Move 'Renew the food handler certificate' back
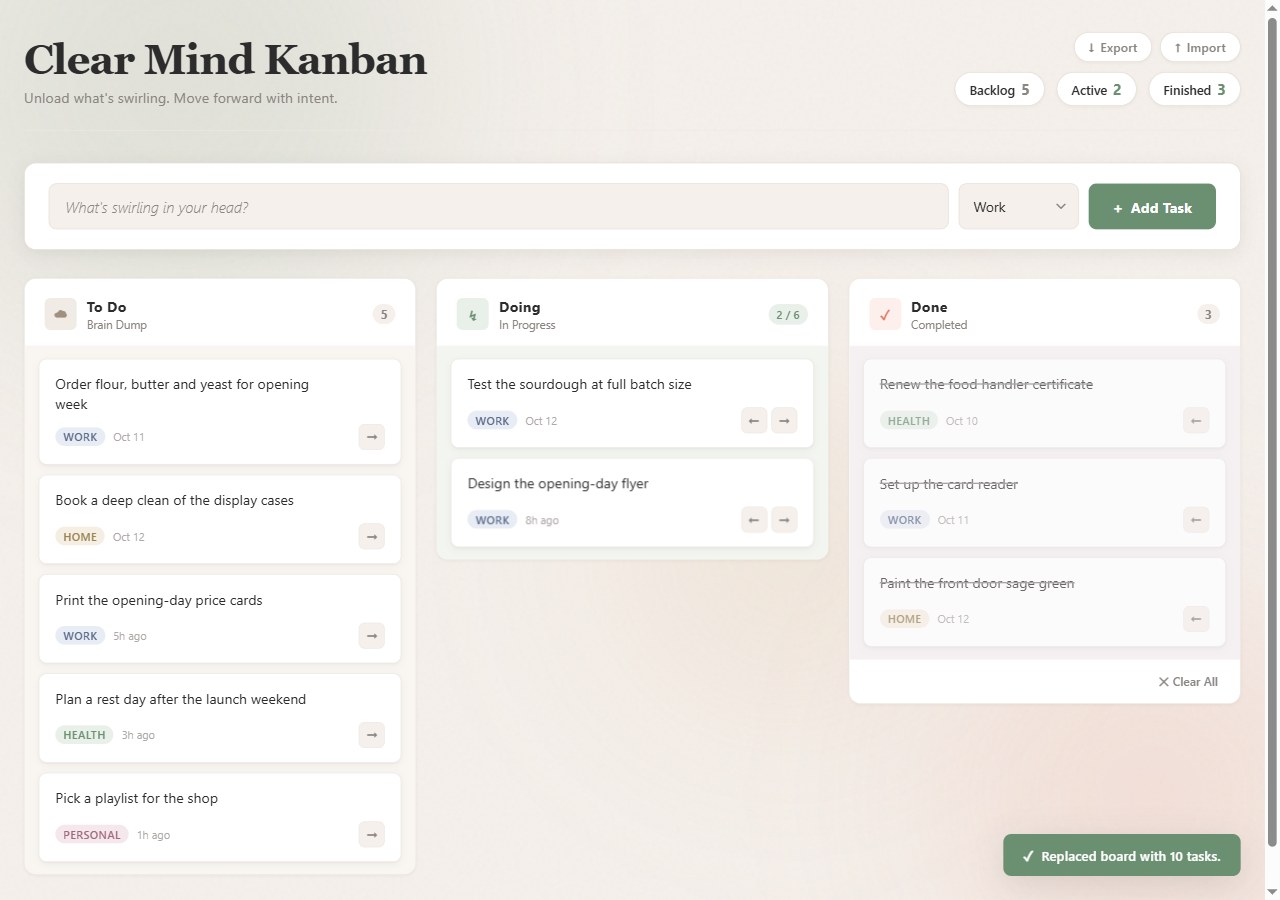This screenshot has width=1280, height=900. 1196,421
